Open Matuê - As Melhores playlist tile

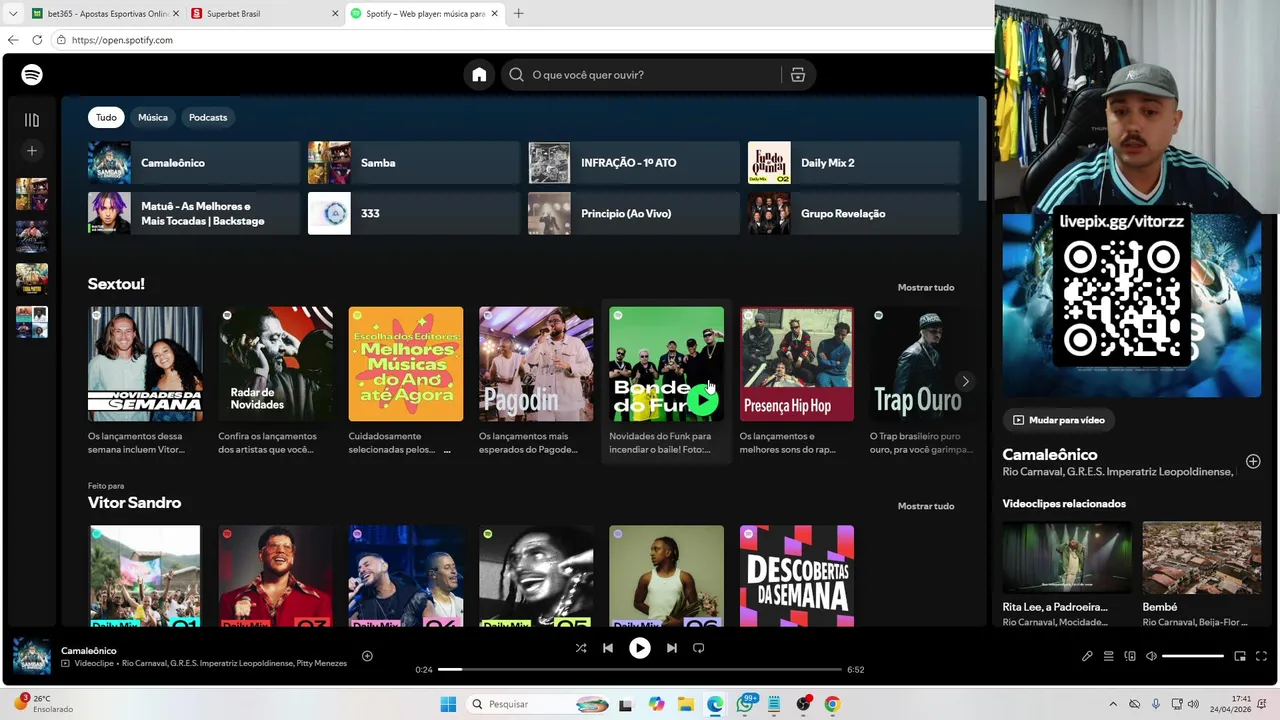pyautogui.click(x=193, y=213)
